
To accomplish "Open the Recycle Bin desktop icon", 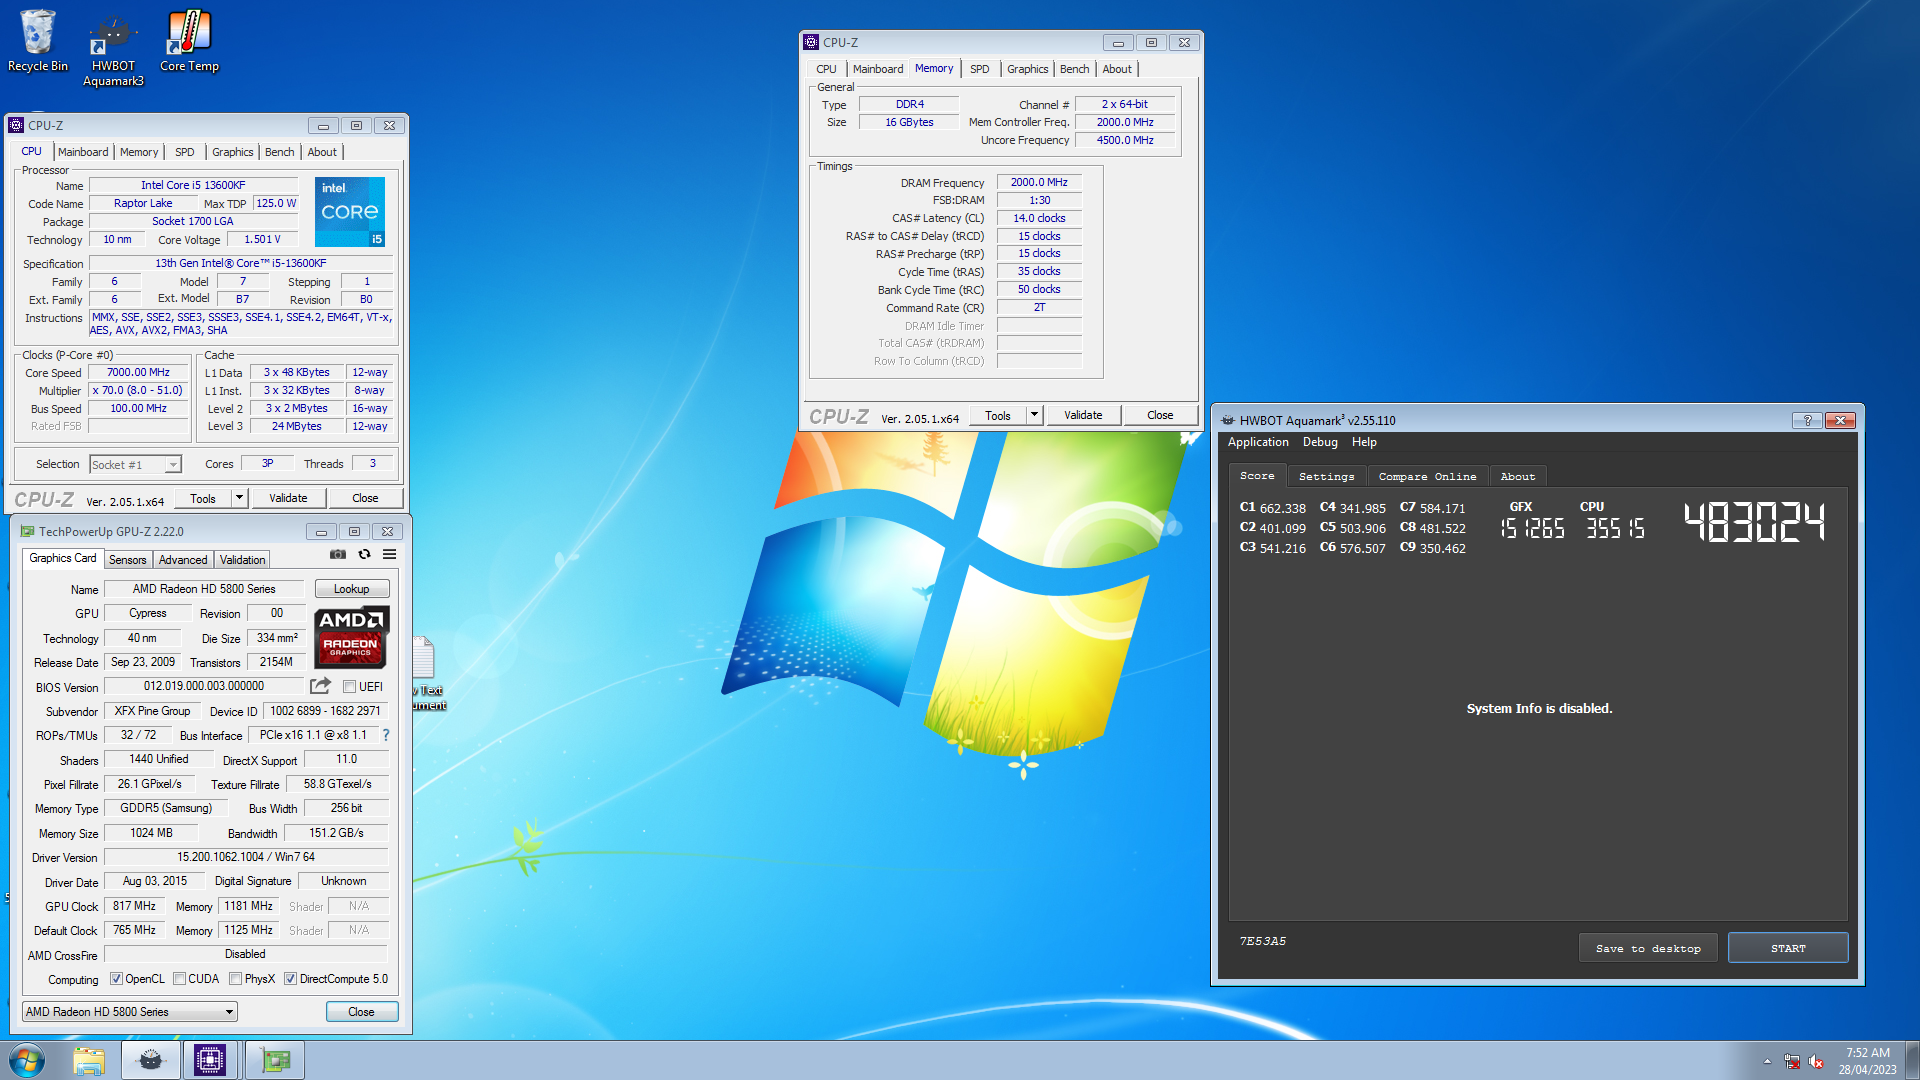I will (x=38, y=42).
